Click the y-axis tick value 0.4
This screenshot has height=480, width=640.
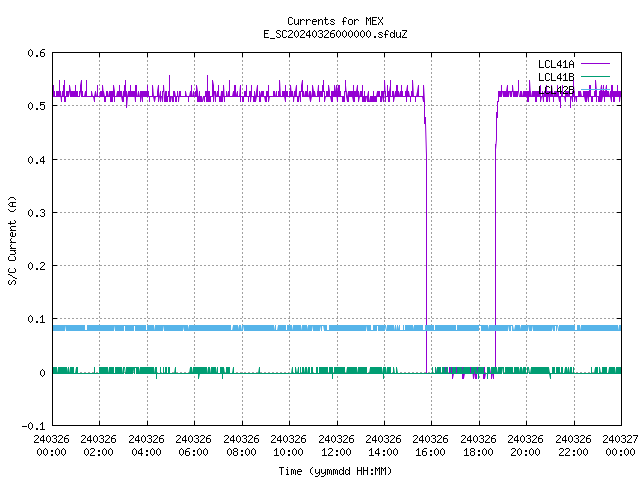(x=36, y=160)
